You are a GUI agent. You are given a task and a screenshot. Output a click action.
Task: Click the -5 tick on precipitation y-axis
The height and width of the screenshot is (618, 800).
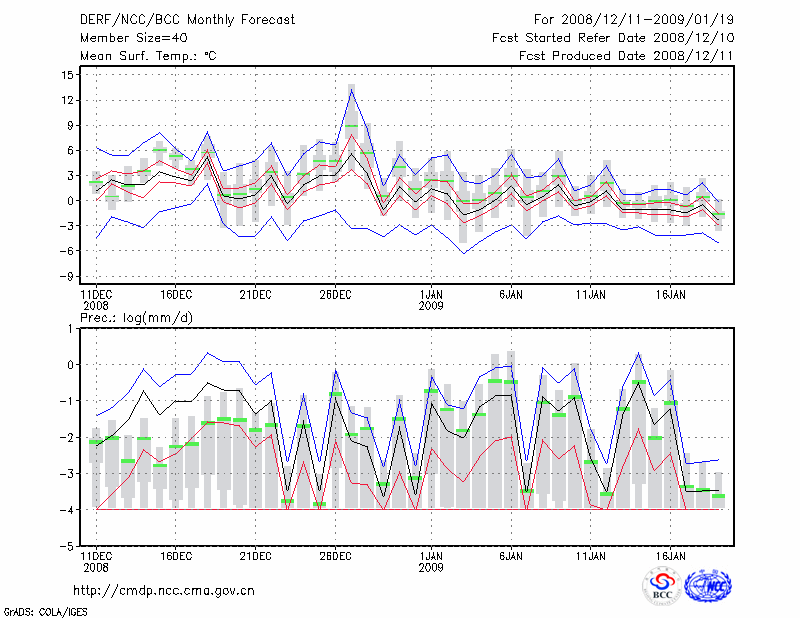coord(70,547)
